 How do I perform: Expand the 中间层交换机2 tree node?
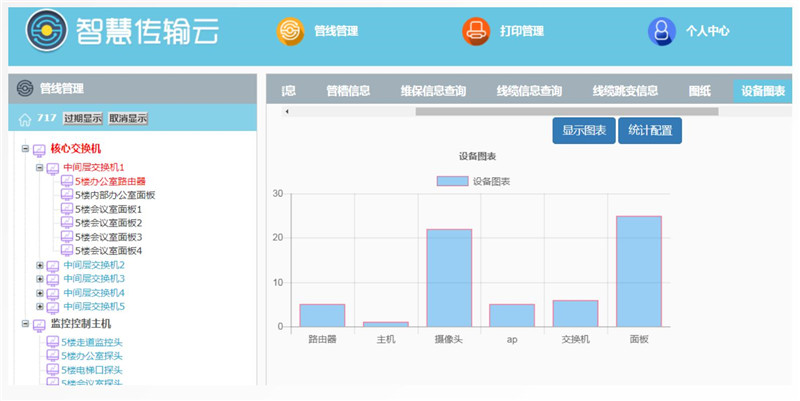pos(40,265)
